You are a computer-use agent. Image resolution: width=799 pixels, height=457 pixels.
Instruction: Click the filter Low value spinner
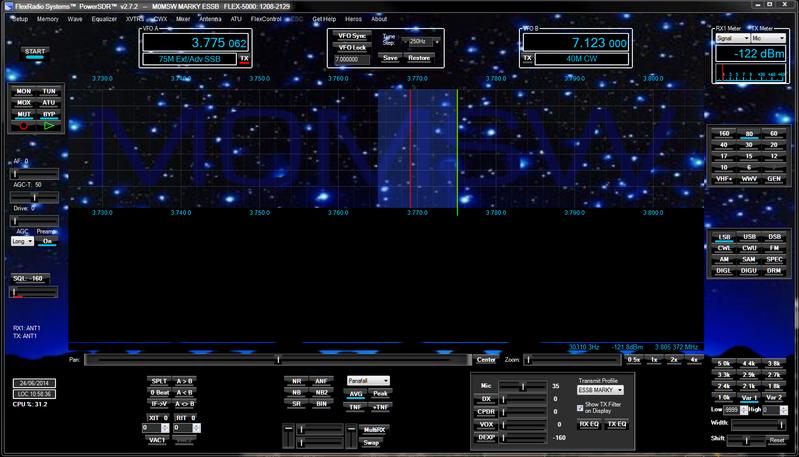pos(743,410)
